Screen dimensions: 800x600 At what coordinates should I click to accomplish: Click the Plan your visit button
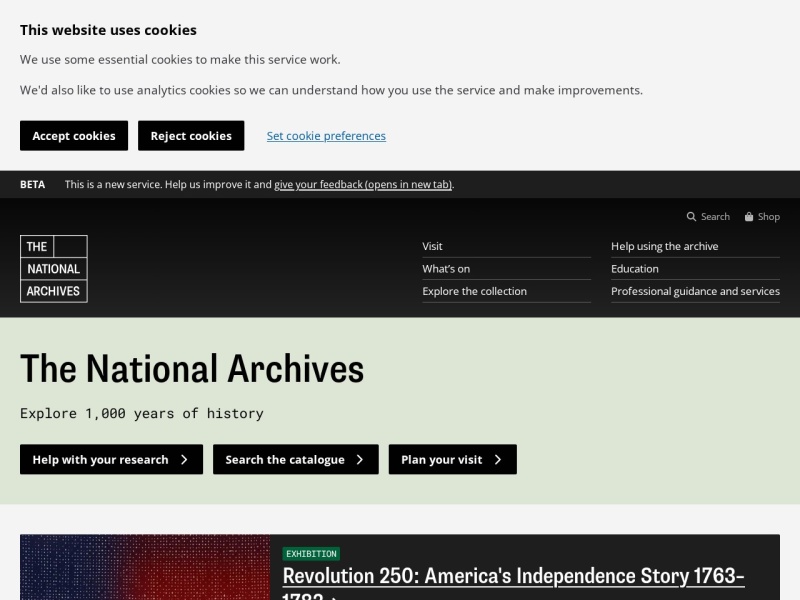[453, 459]
